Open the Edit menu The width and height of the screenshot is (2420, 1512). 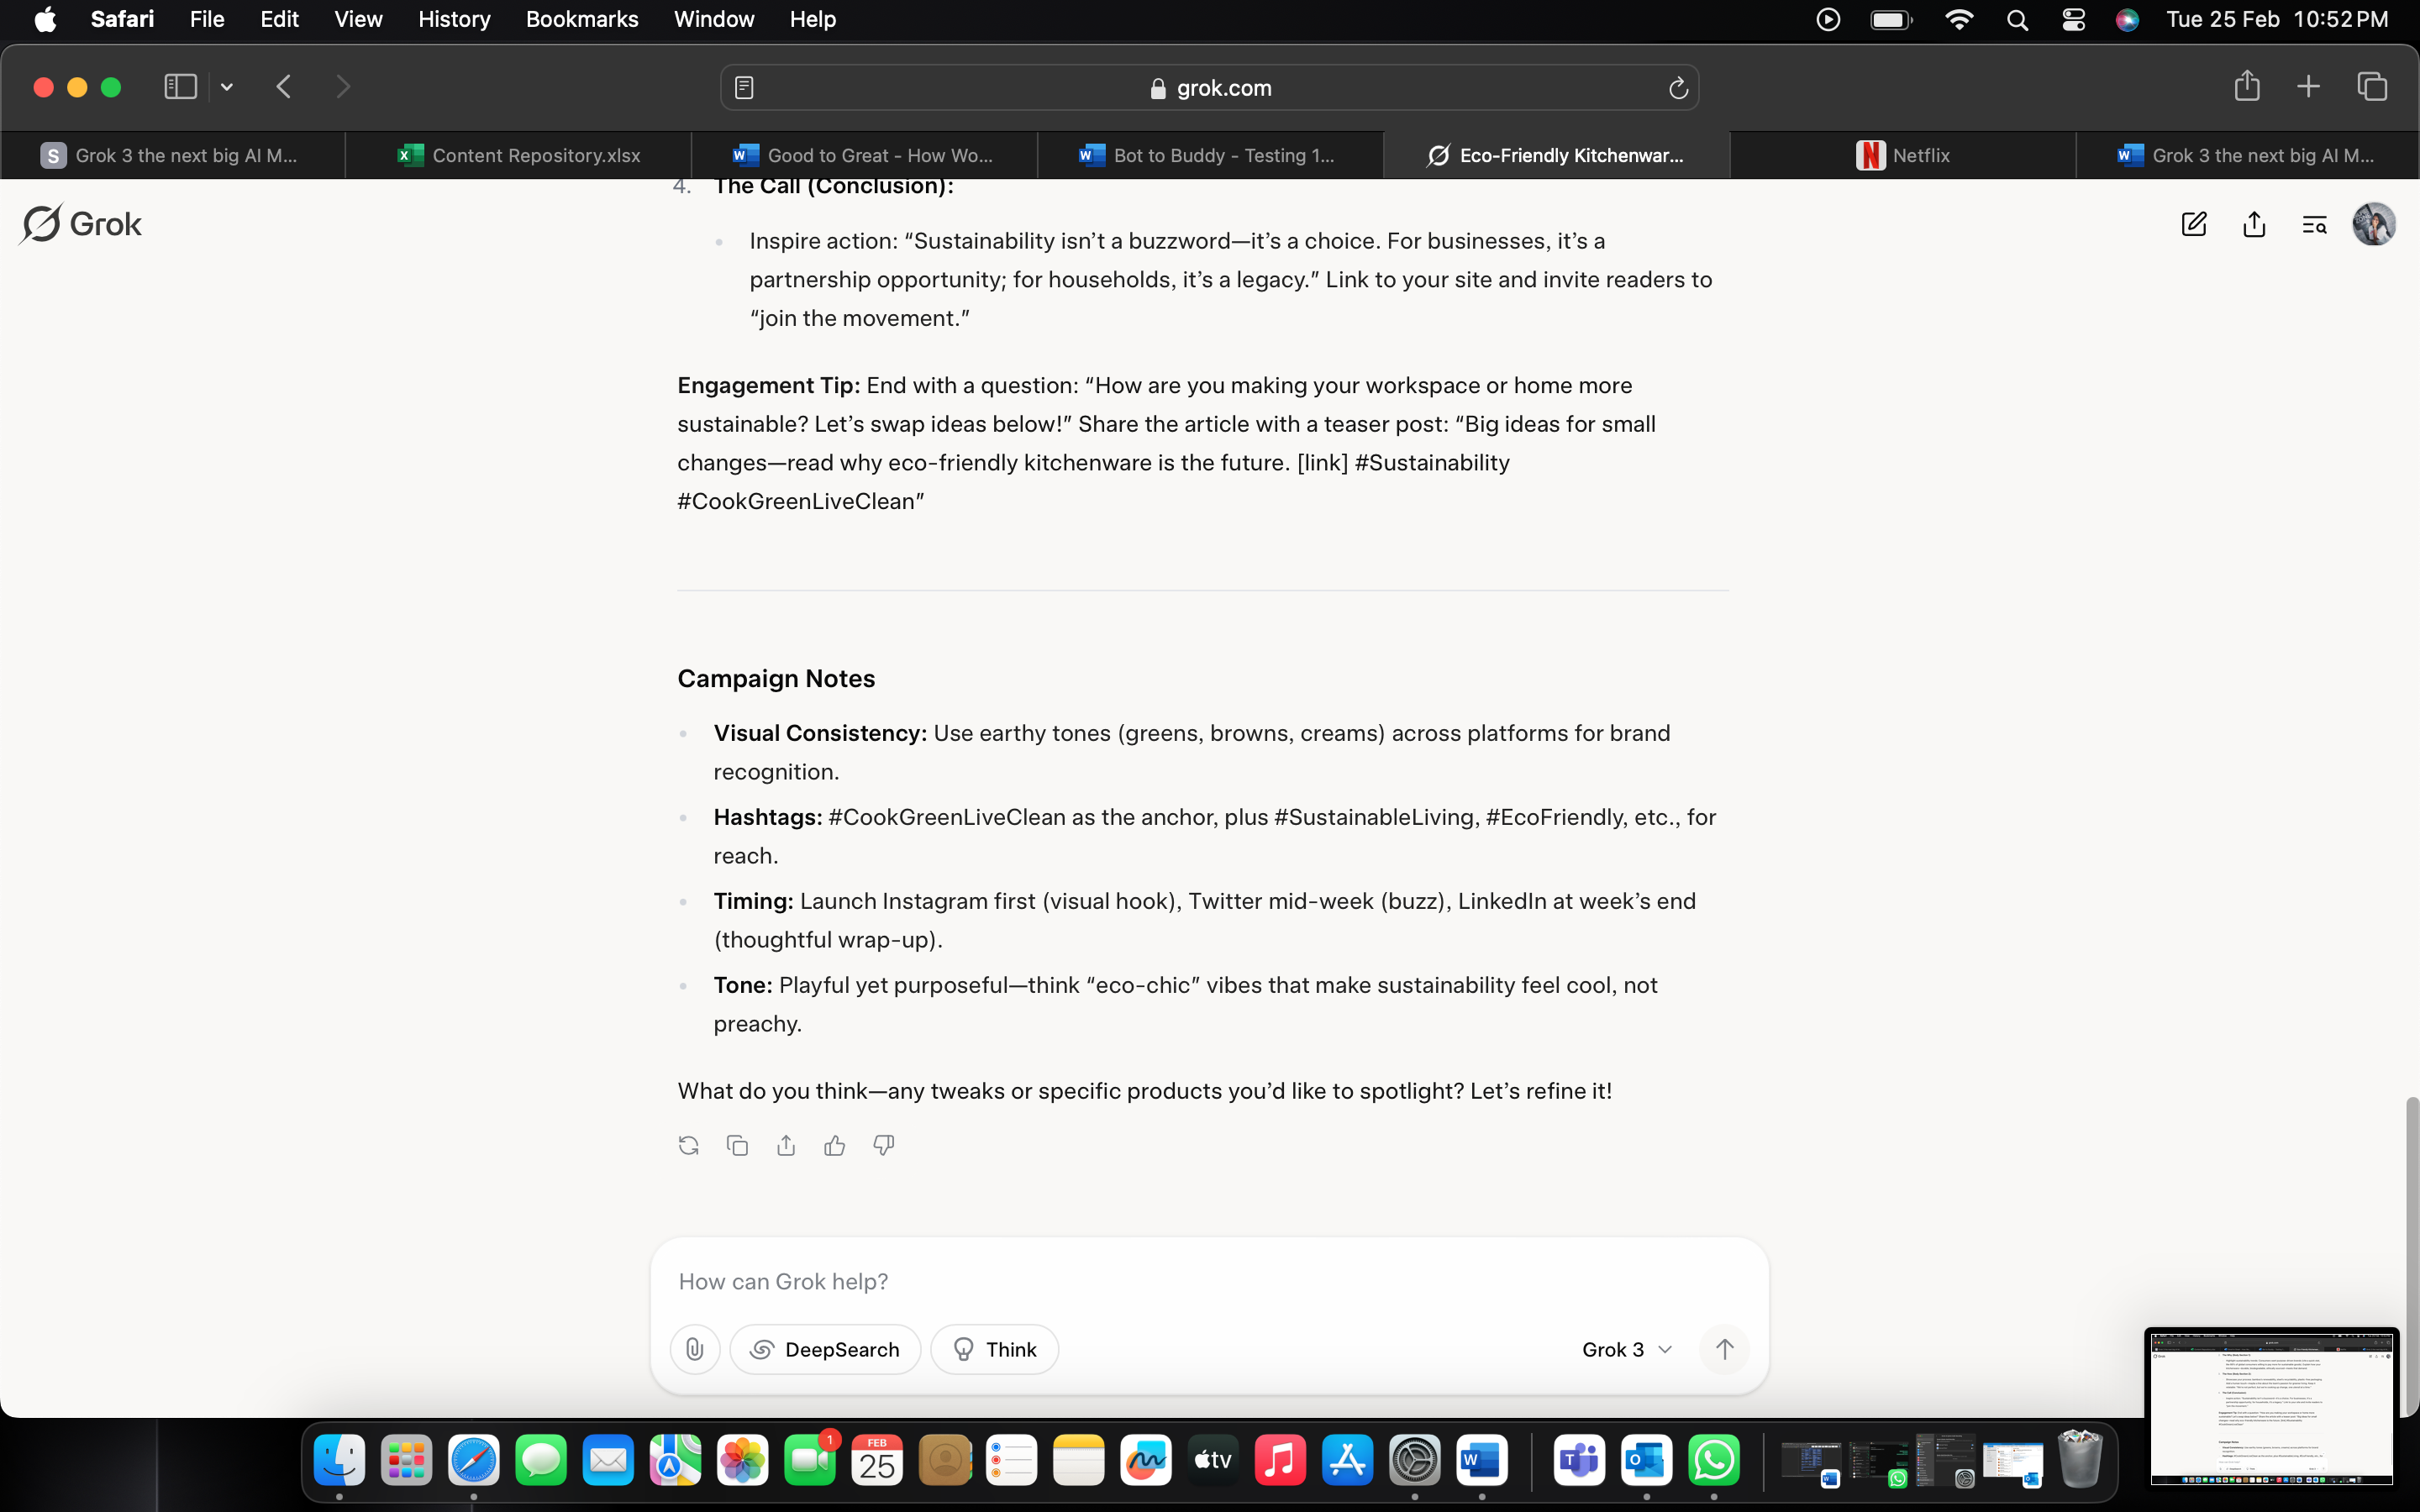[x=279, y=19]
